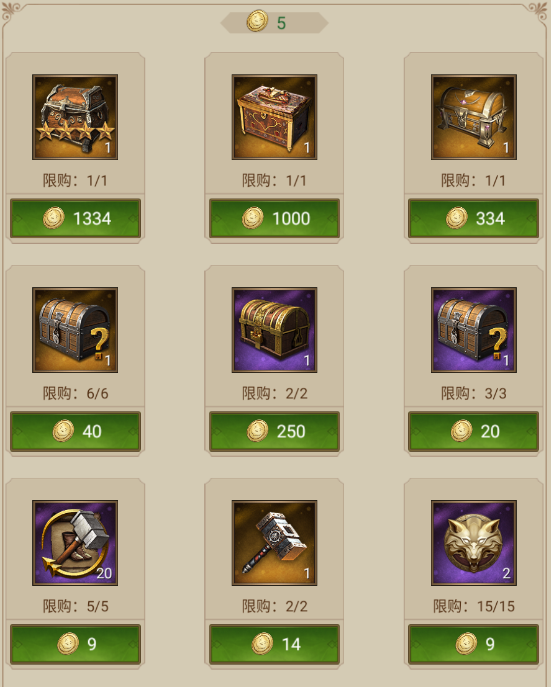Purchase the mystery chest for 20 coins
The width and height of the screenshot is (551, 687).
[x=473, y=431]
